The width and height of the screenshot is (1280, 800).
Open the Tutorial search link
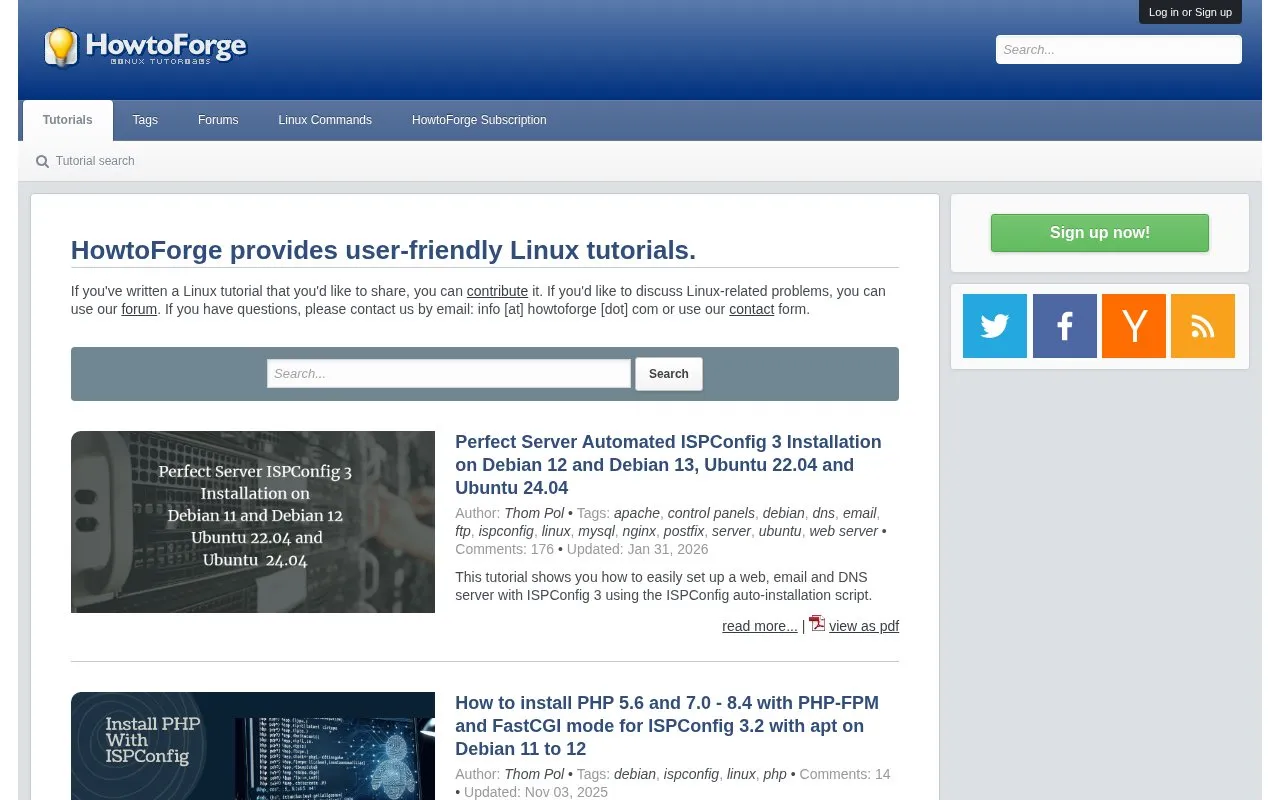click(x=95, y=161)
